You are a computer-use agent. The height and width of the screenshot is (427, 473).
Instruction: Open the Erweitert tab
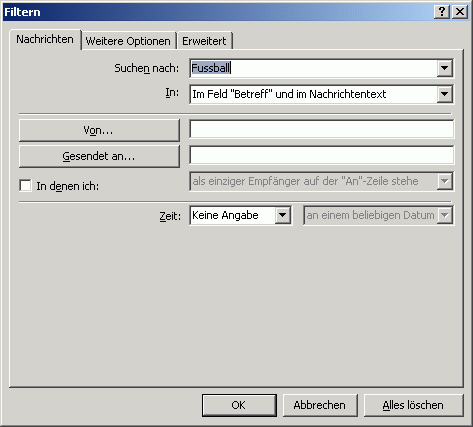click(204, 41)
